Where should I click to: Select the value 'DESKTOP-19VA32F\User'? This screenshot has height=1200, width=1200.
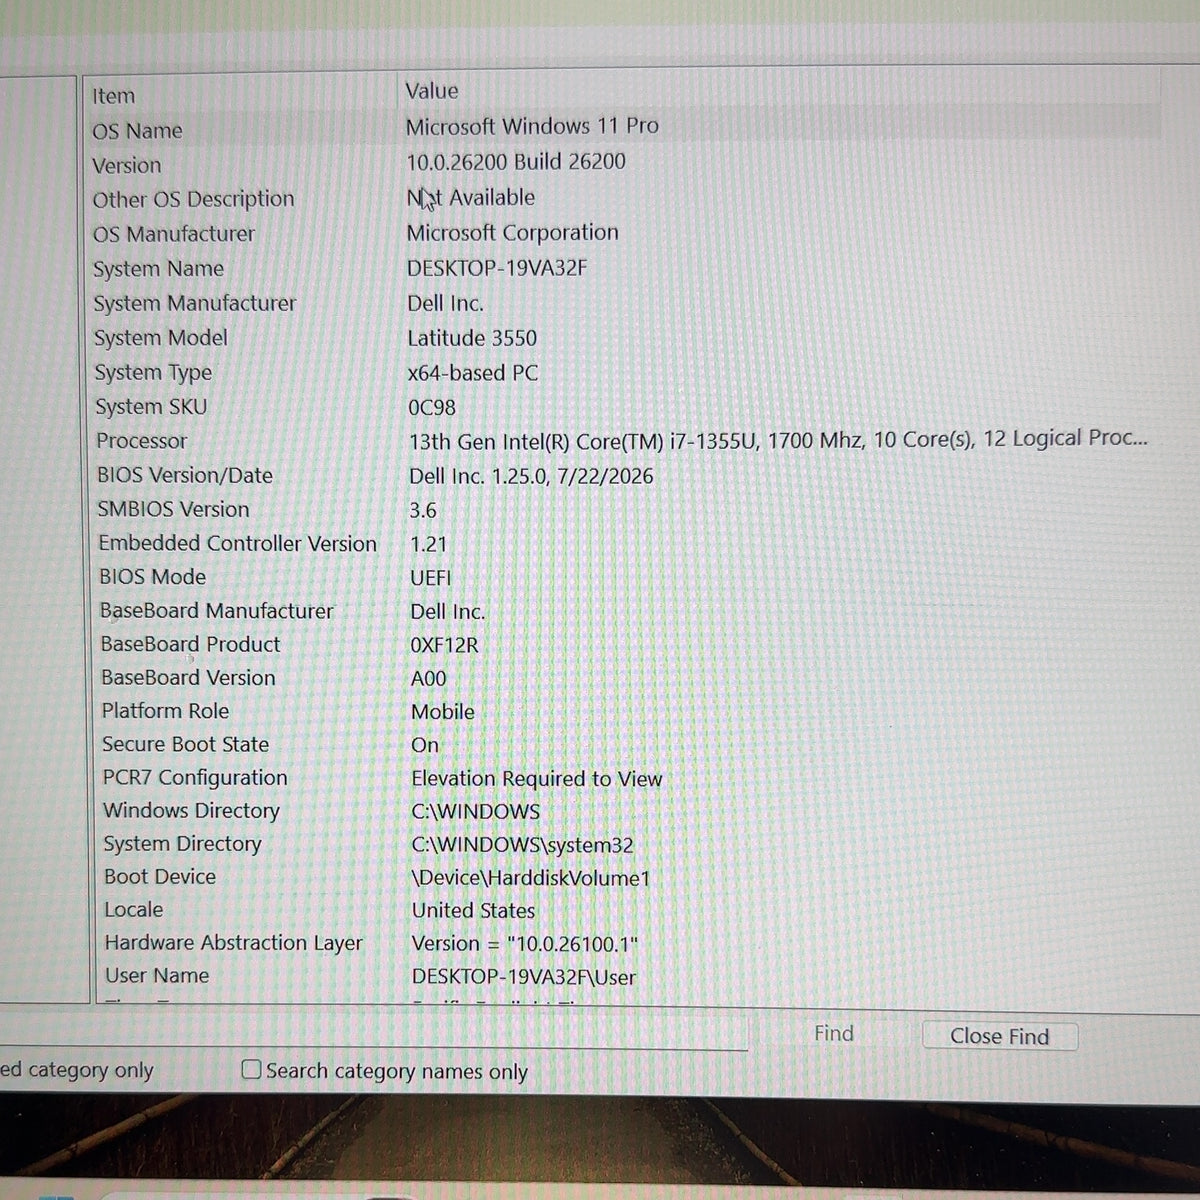pyautogui.click(x=524, y=977)
